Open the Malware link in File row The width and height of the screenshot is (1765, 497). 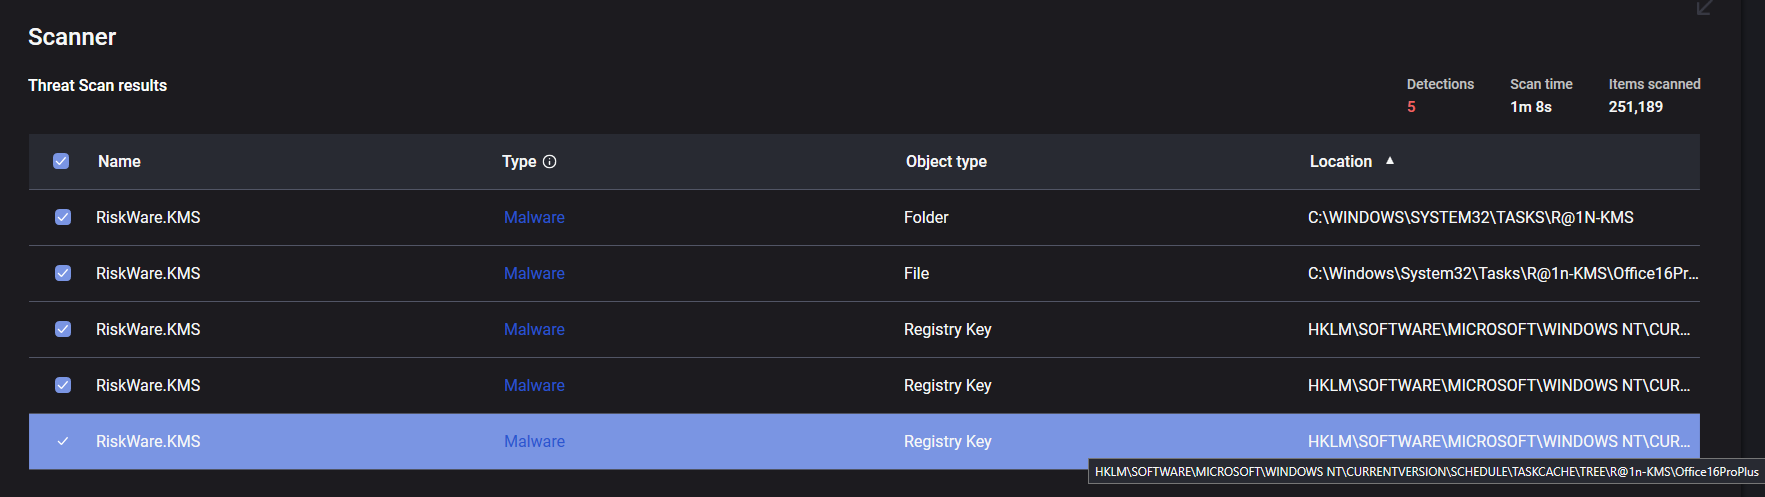534,274
